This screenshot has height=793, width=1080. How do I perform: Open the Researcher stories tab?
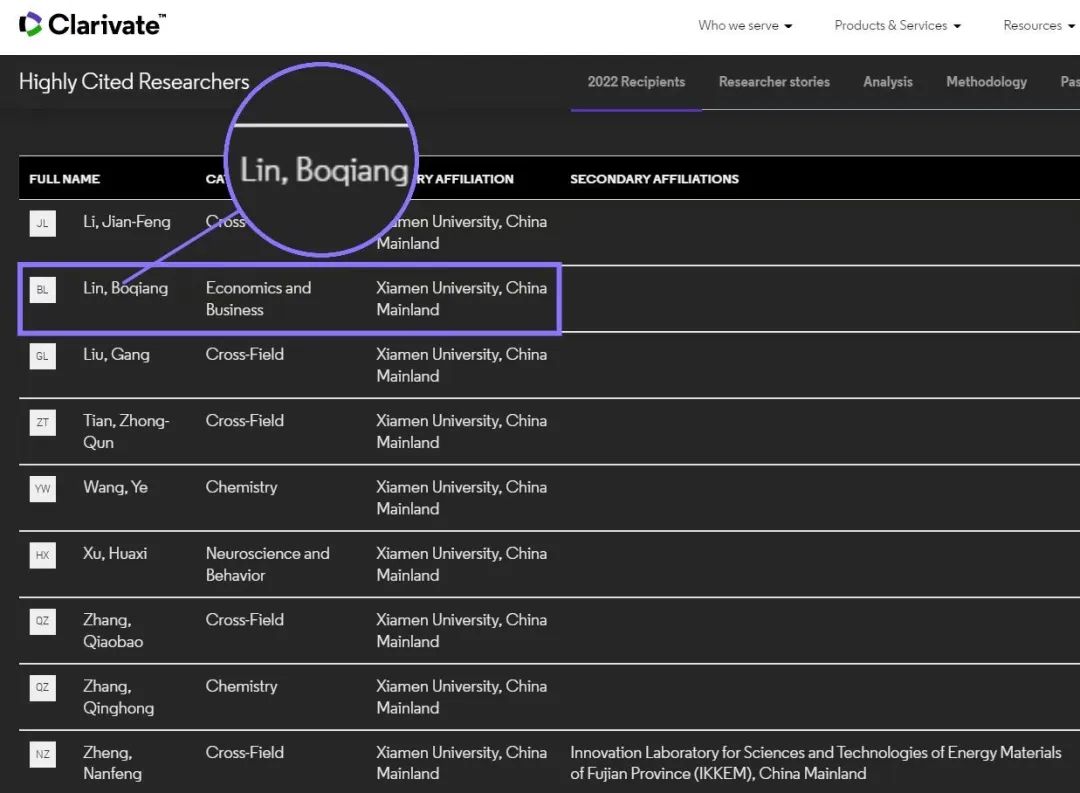coord(774,82)
